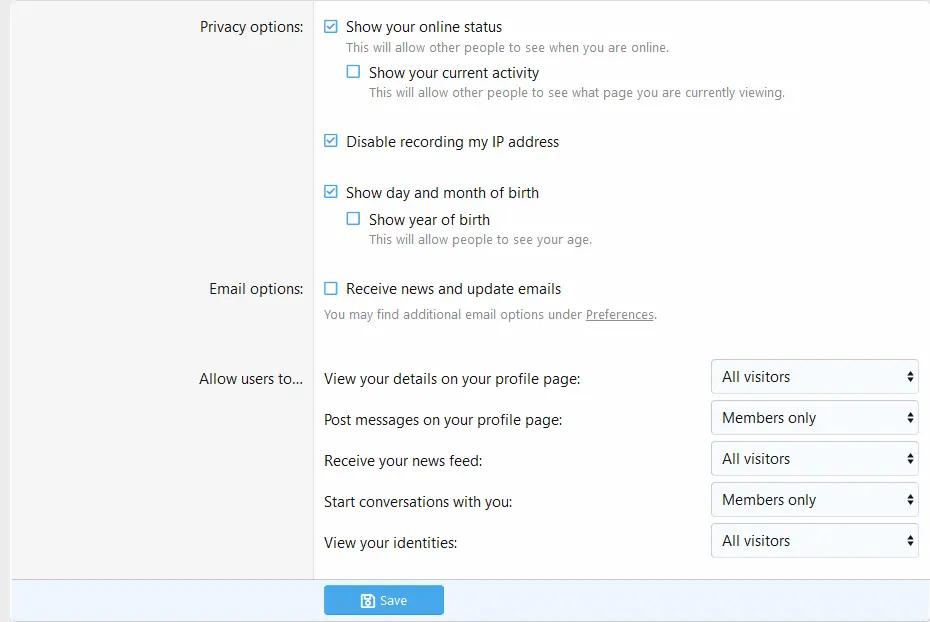930x622 pixels.
Task: Uncheck the Show your online status checkbox
Action: pos(331,27)
